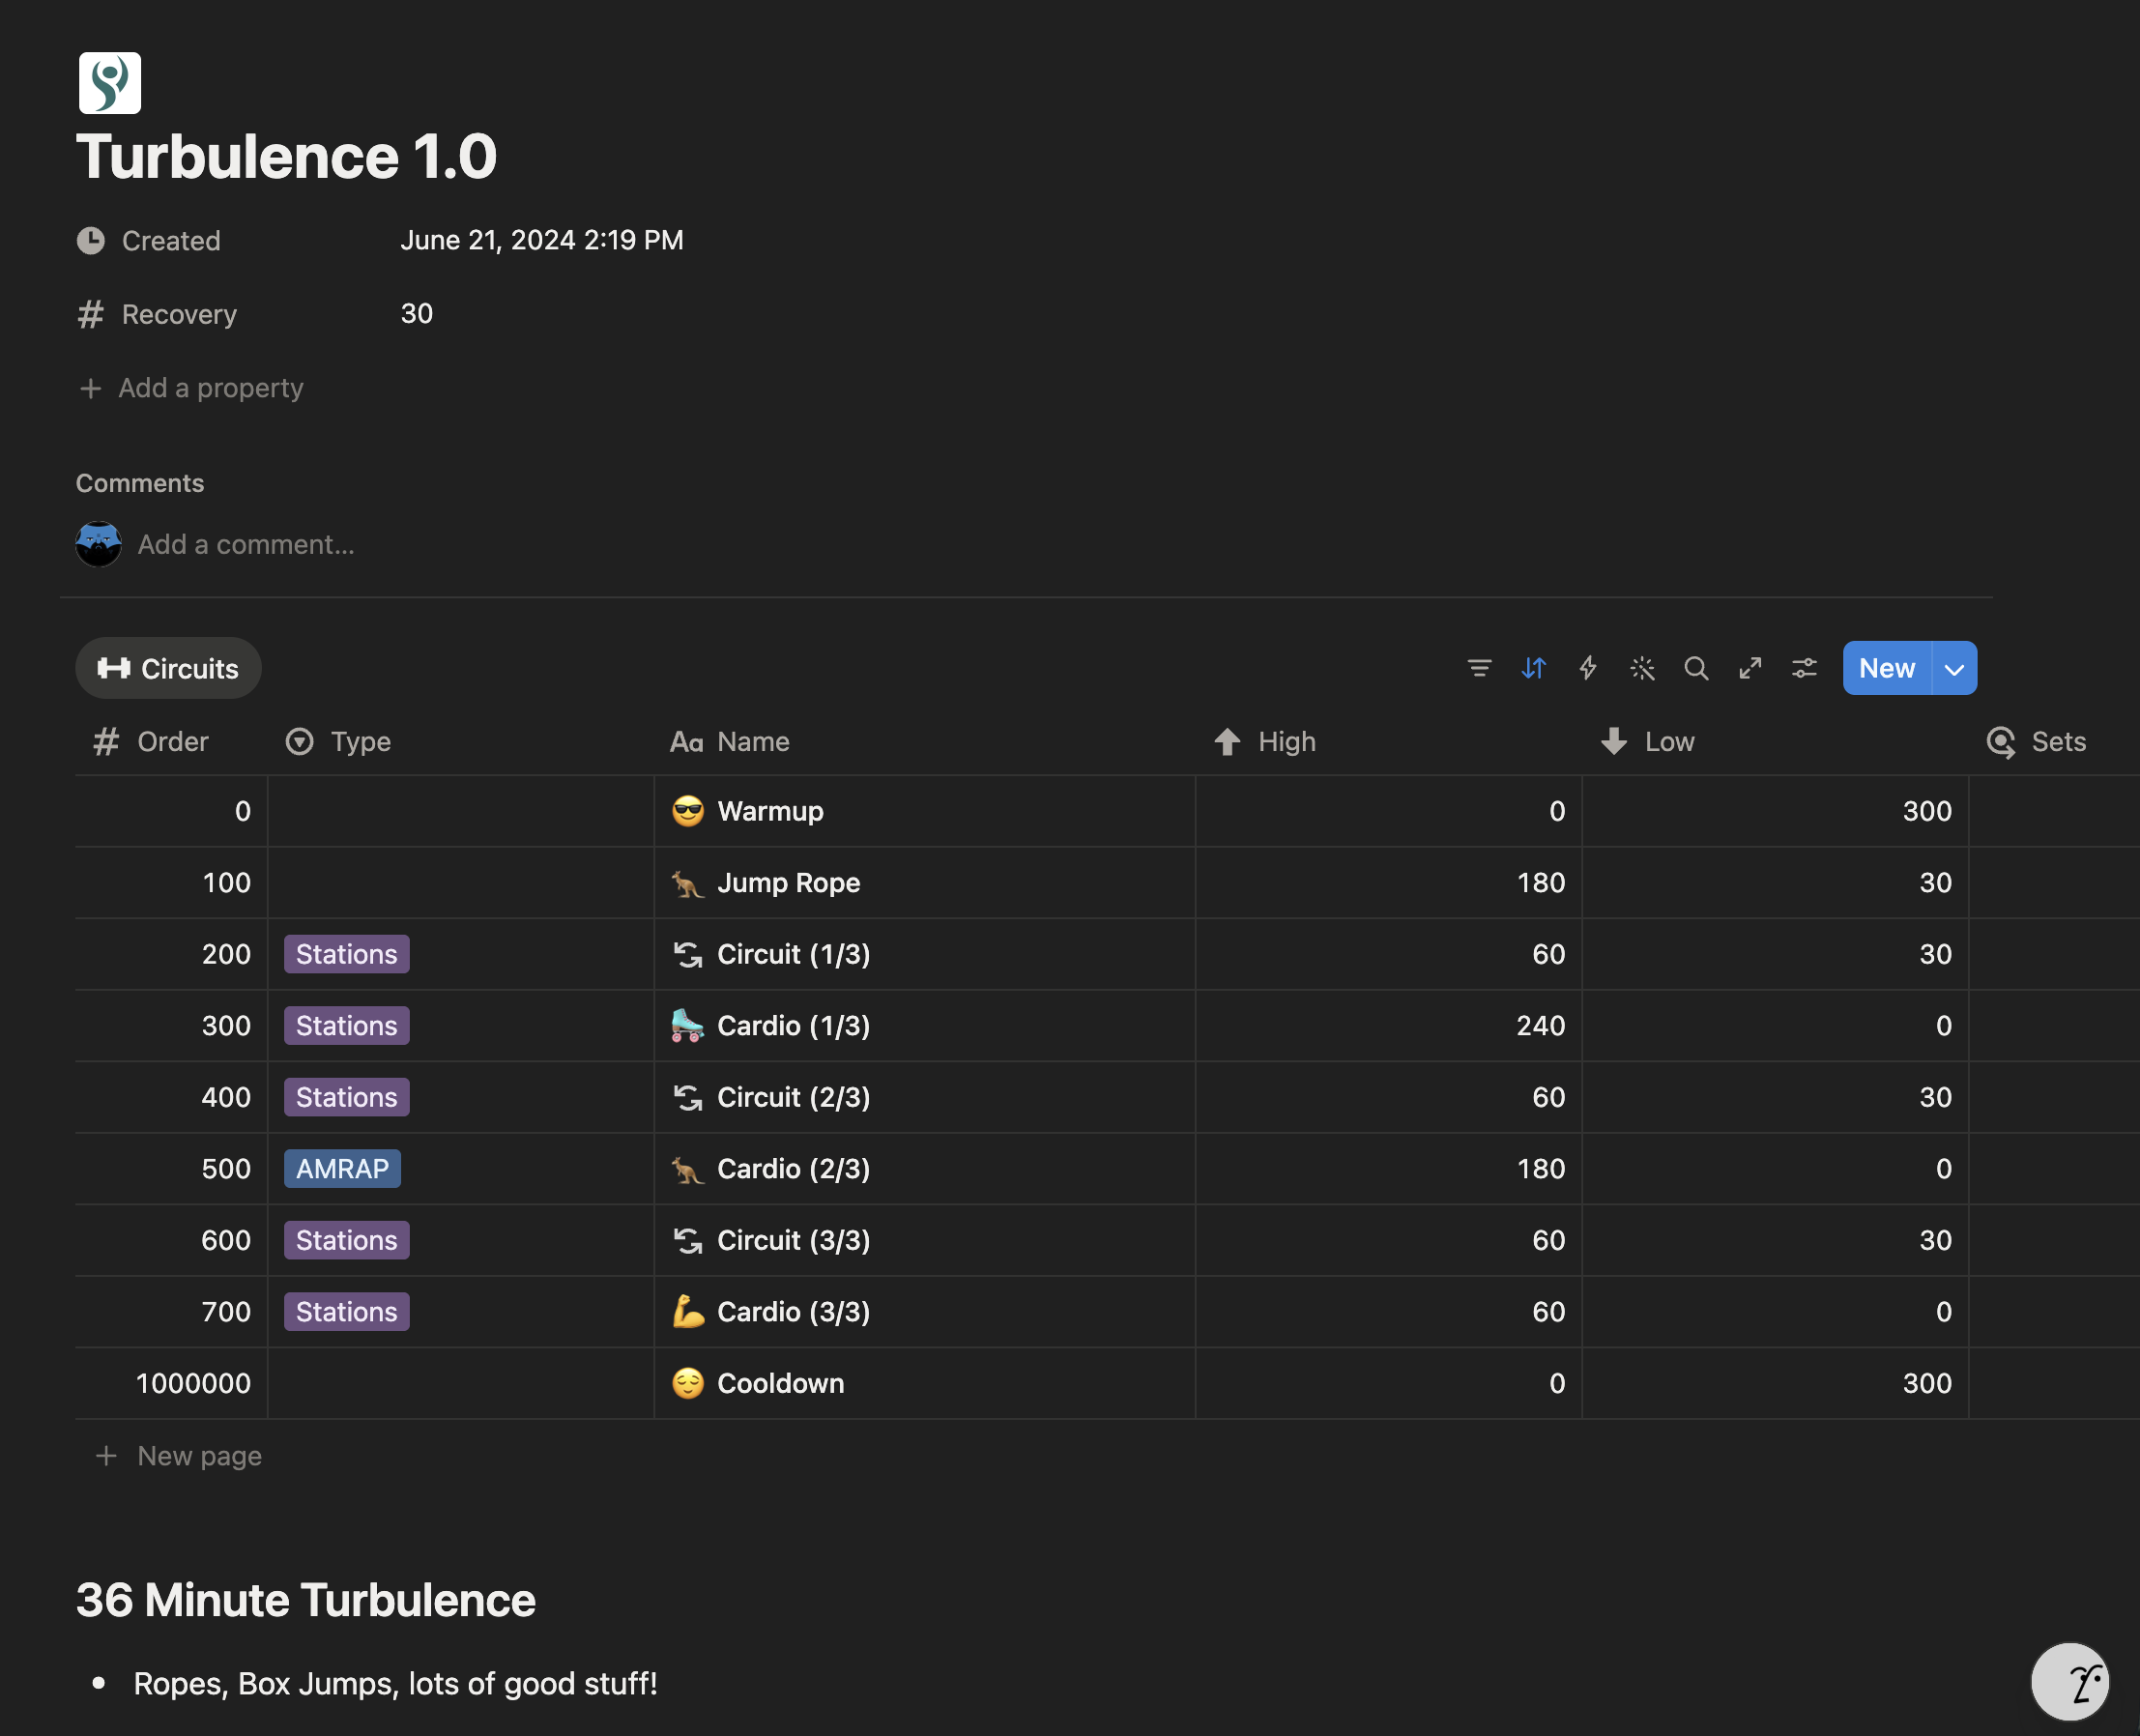Open the Name column header menu

pos(751,741)
